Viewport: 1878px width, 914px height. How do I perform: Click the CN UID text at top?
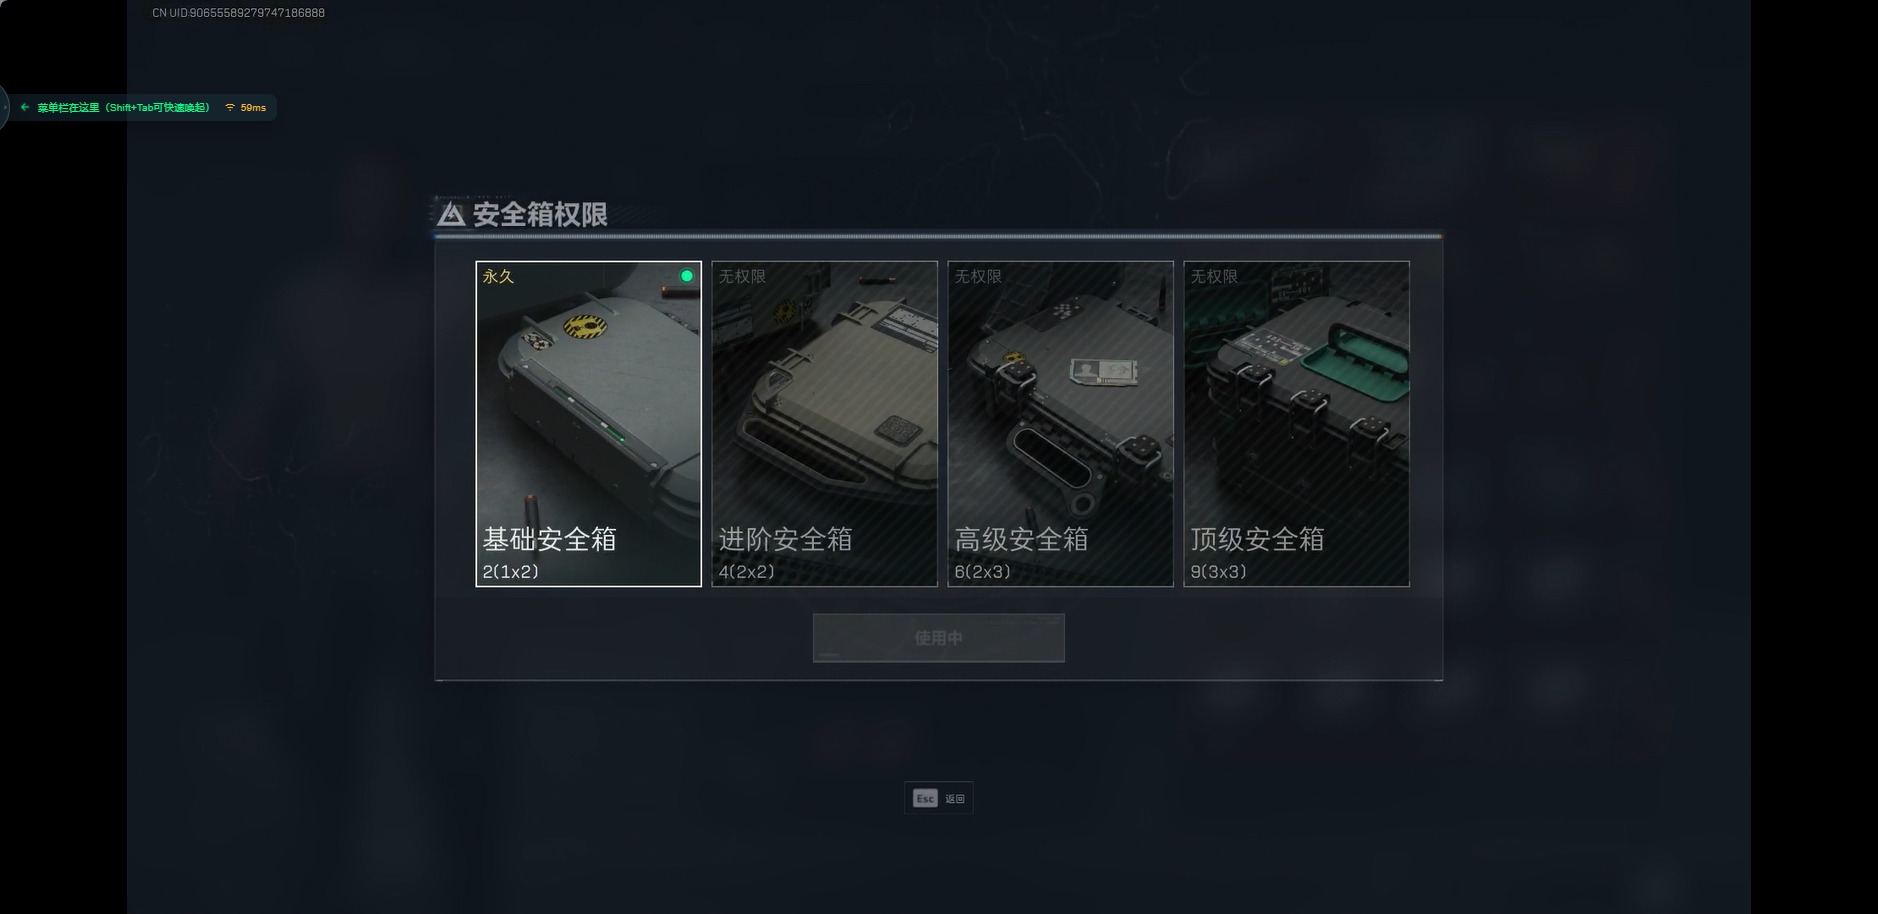click(238, 13)
